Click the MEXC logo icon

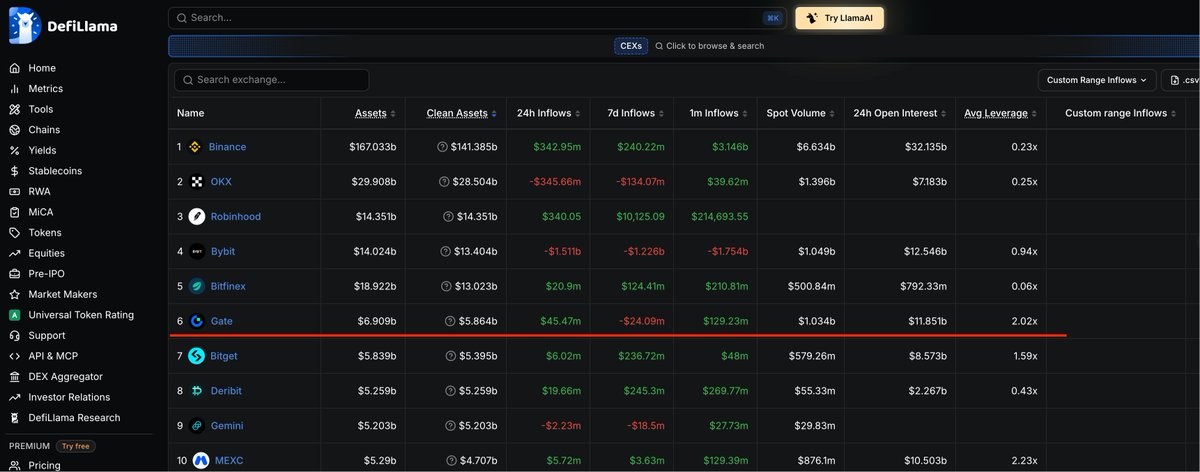pyautogui.click(x=201, y=461)
